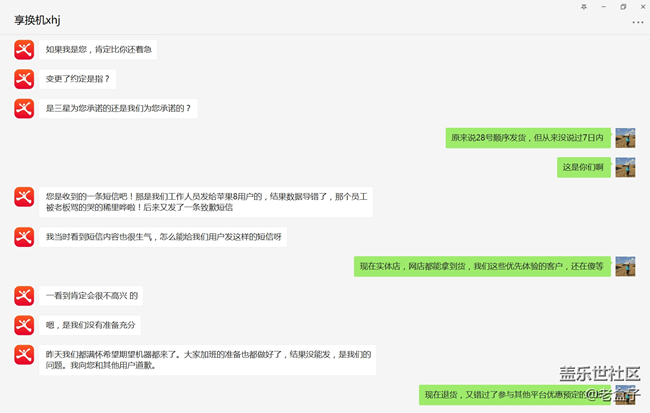Open sender avatar beside 一看到肯定会很不高兴 message
The height and width of the screenshot is (413, 650).
coord(24,296)
